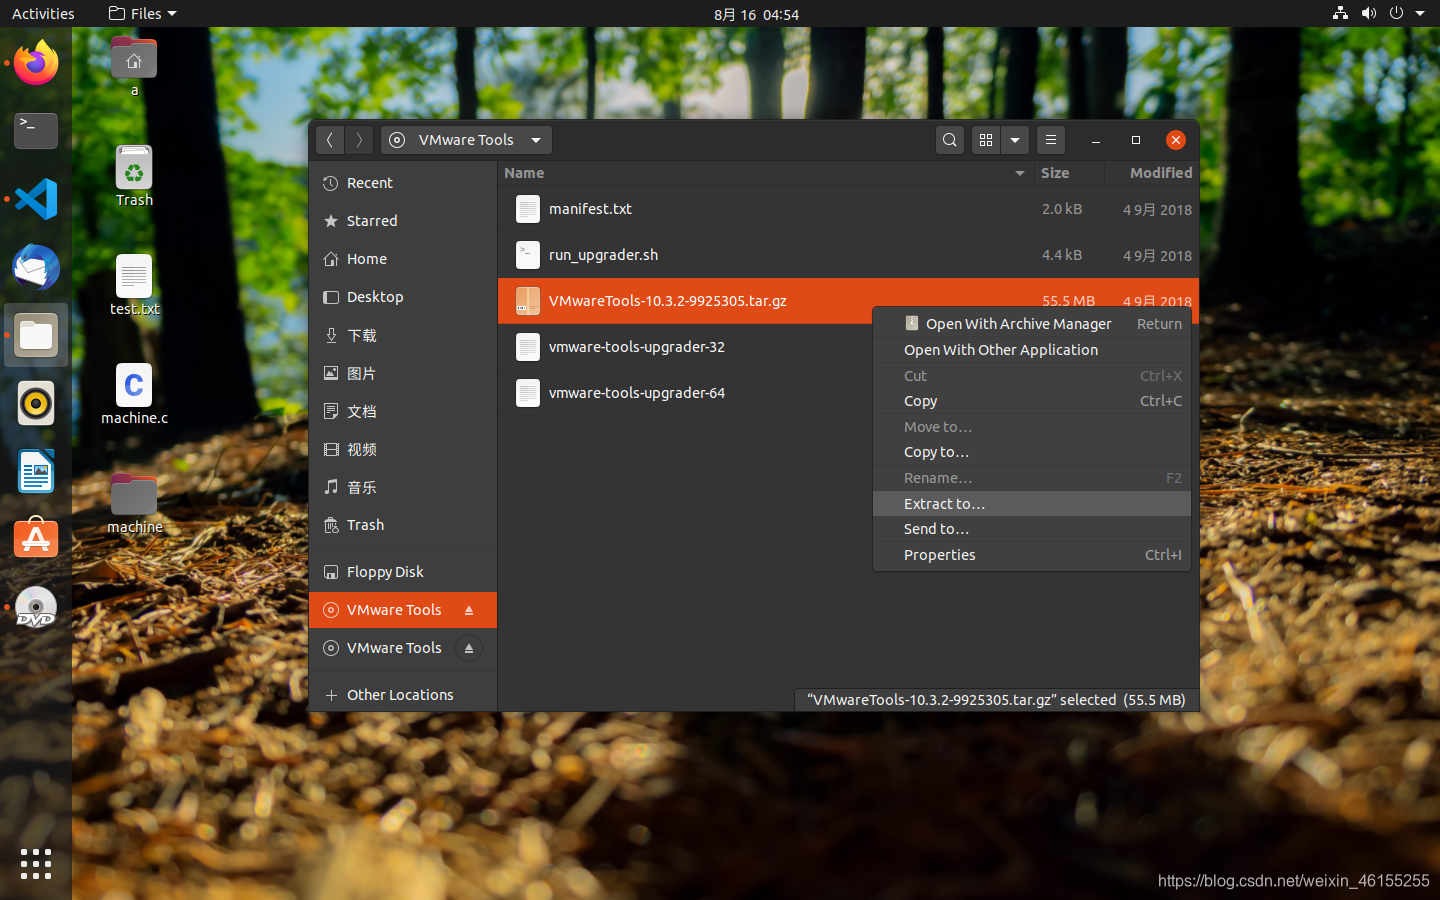Expand the VMware Tools path bar dropdown

click(x=536, y=140)
